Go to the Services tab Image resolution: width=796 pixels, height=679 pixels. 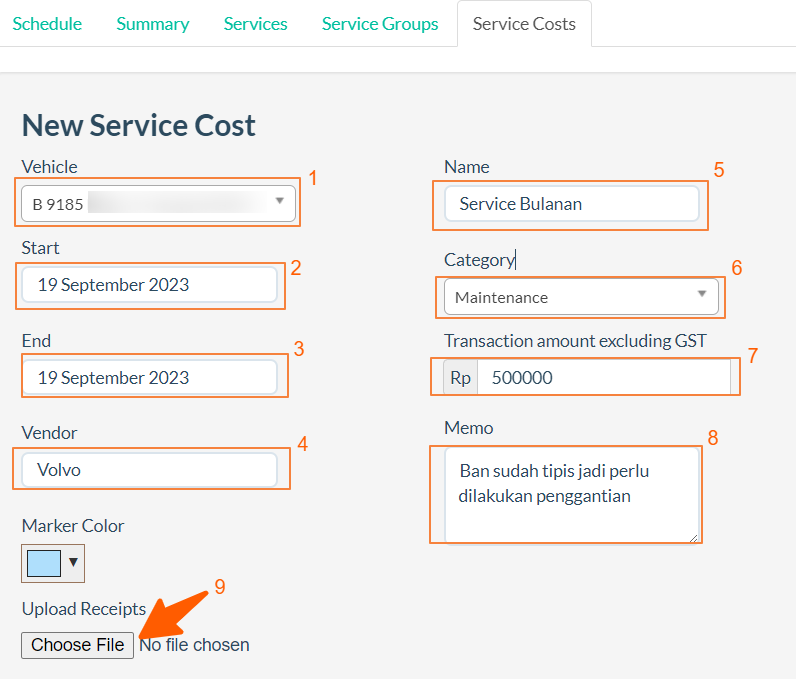click(x=255, y=24)
